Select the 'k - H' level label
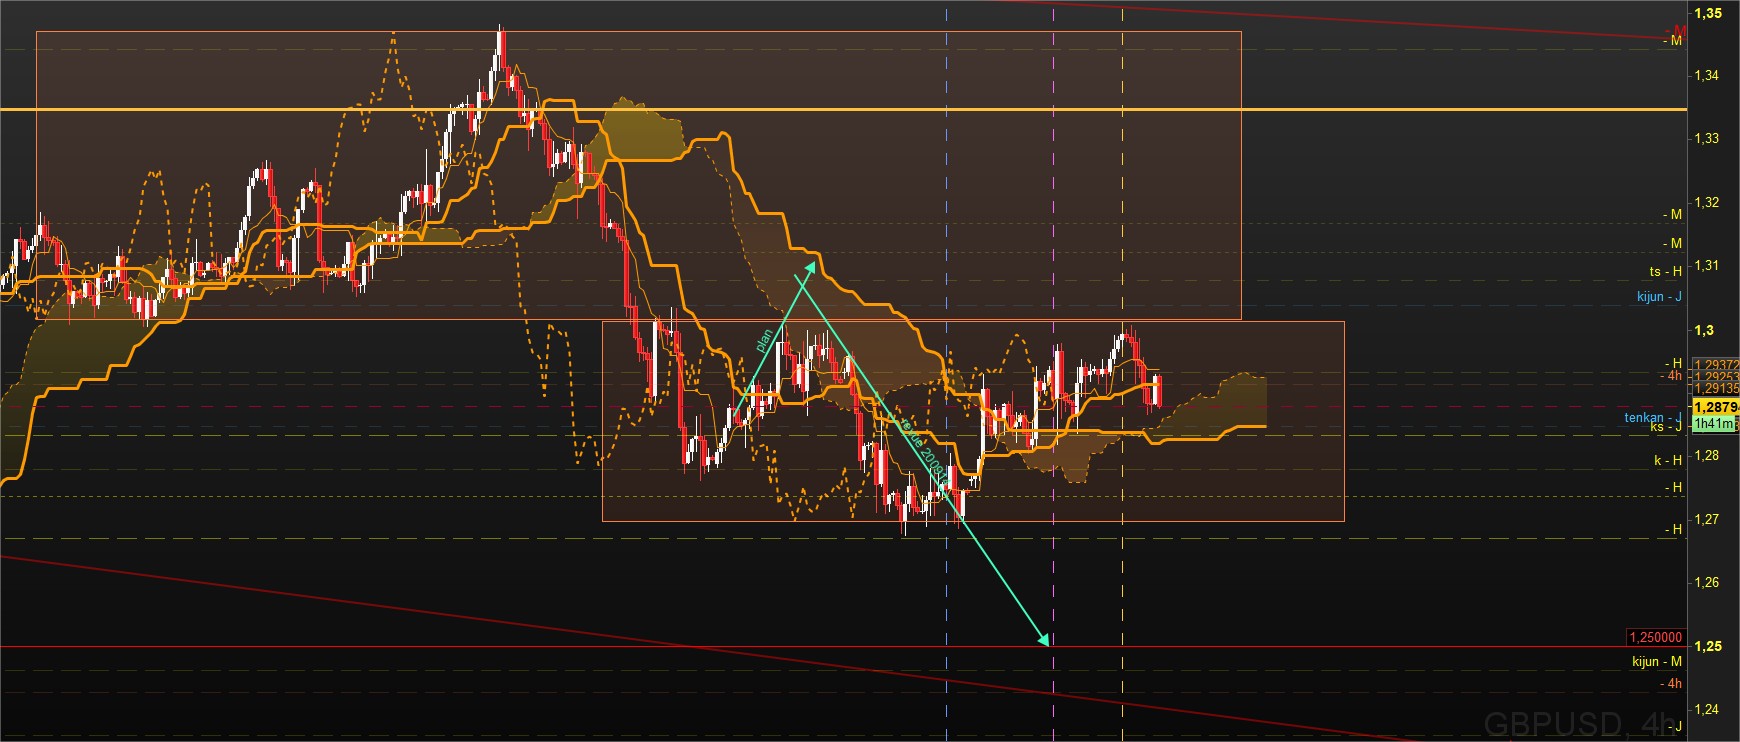The width and height of the screenshot is (1740, 742). click(1667, 460)
